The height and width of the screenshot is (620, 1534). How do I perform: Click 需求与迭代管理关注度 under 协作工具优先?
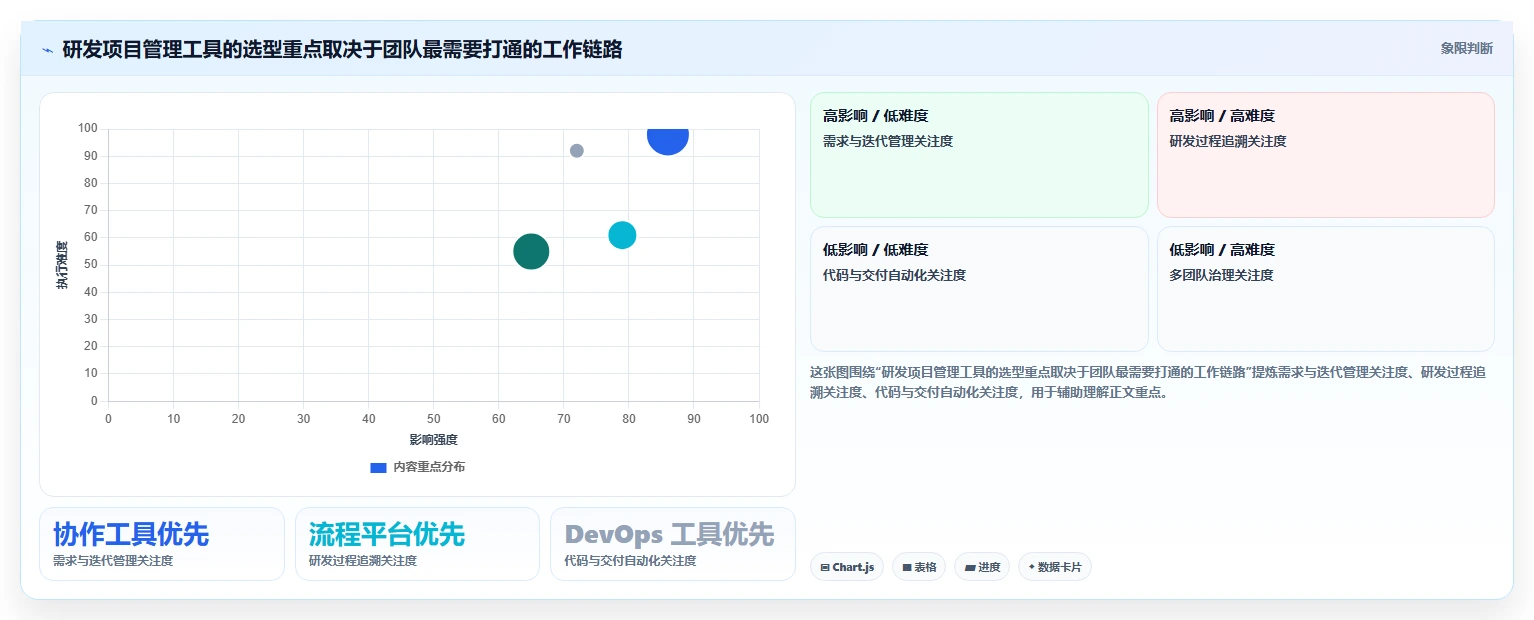click(x=113, y=561)
